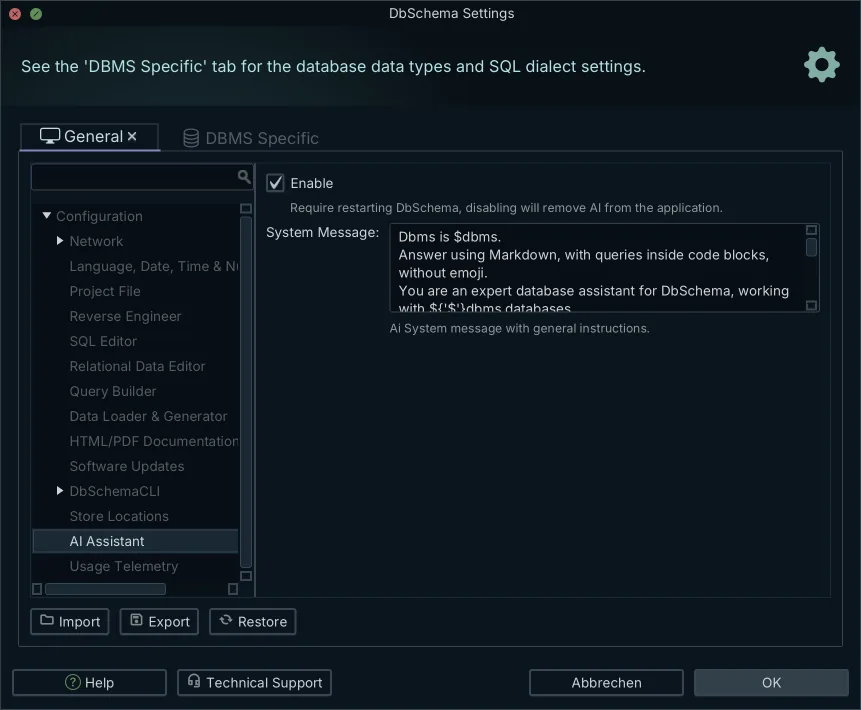This screenshot has height=710, width=861.
Task: Click the settings tree scroll-up arrow
Action: (x=246, y=209)
